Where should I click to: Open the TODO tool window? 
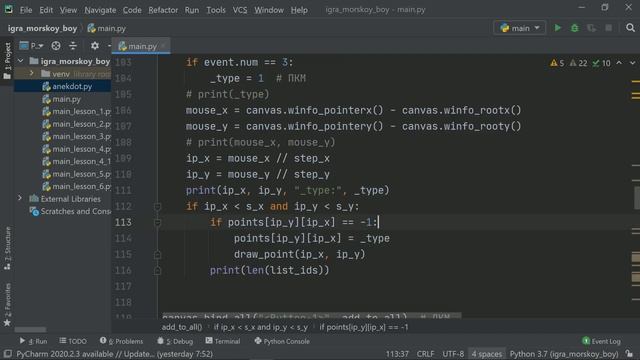pyautogui.click(x=73, y=341)
